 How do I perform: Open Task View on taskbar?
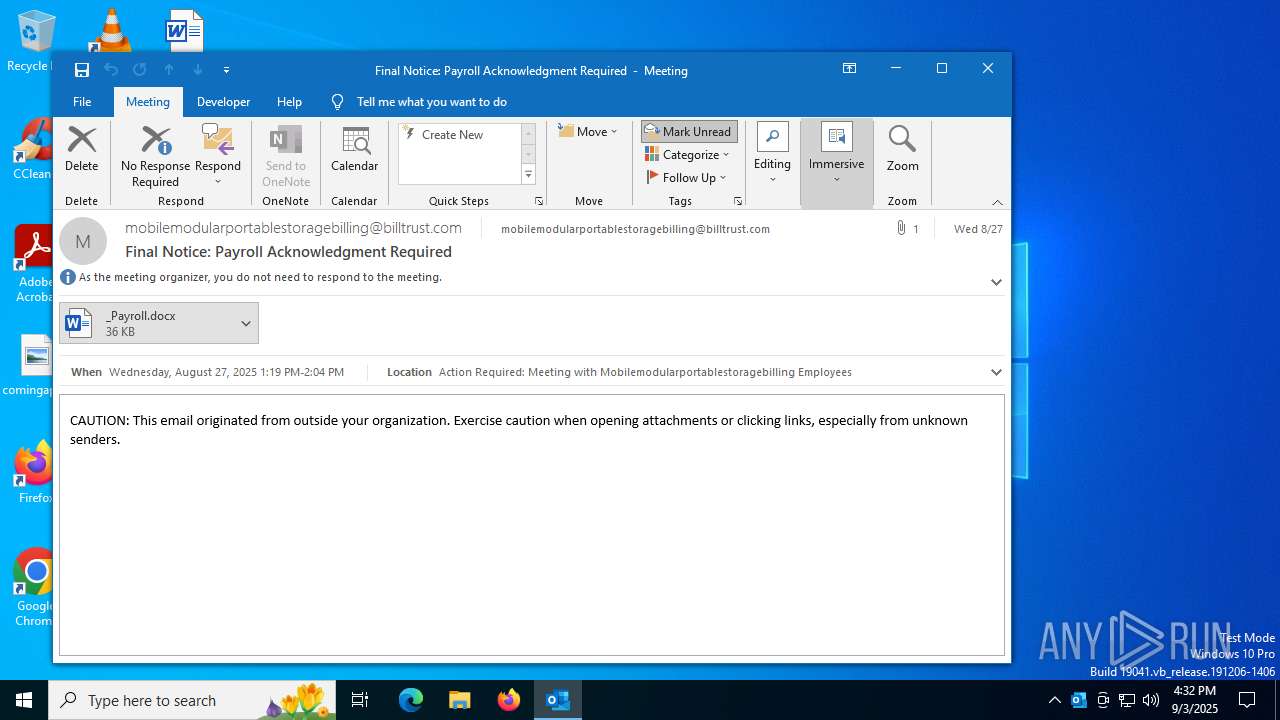click(x=360, y=700)
